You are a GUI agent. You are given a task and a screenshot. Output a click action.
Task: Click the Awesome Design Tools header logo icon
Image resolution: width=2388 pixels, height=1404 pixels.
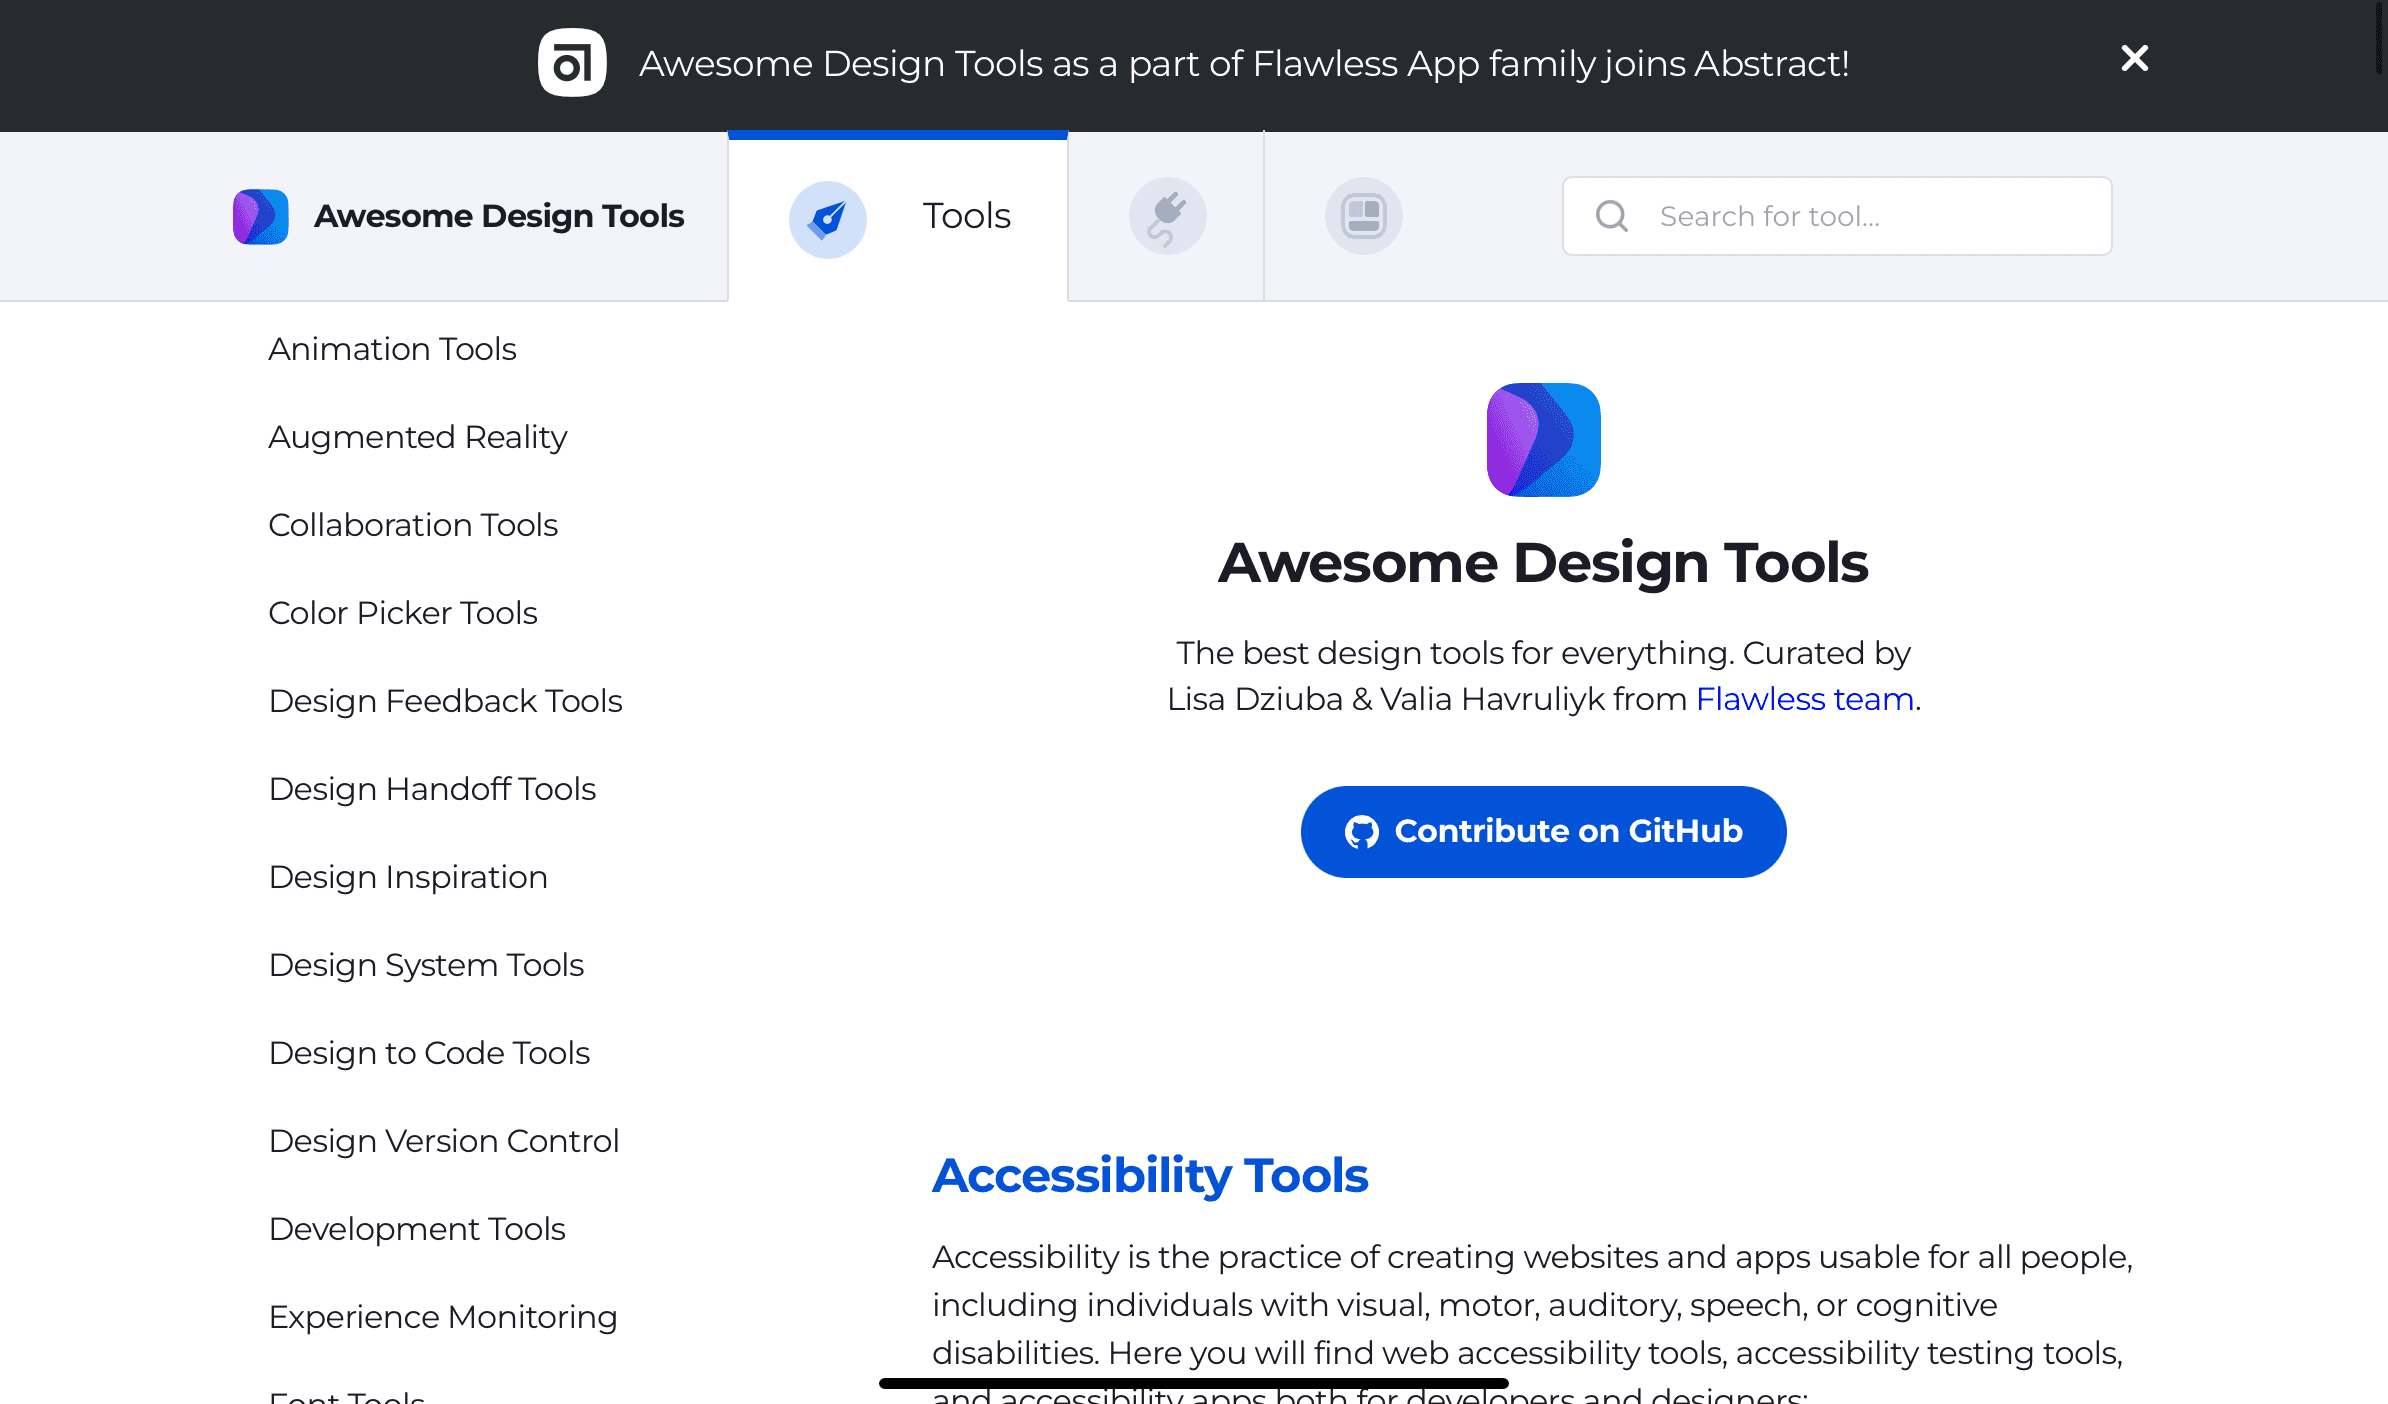(x=261, y=216)
